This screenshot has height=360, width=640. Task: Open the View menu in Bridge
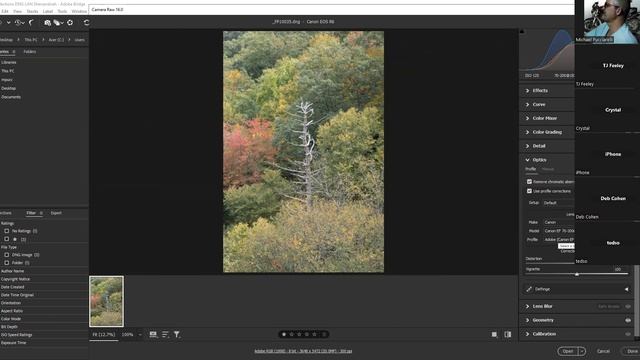tap(18, 11)
